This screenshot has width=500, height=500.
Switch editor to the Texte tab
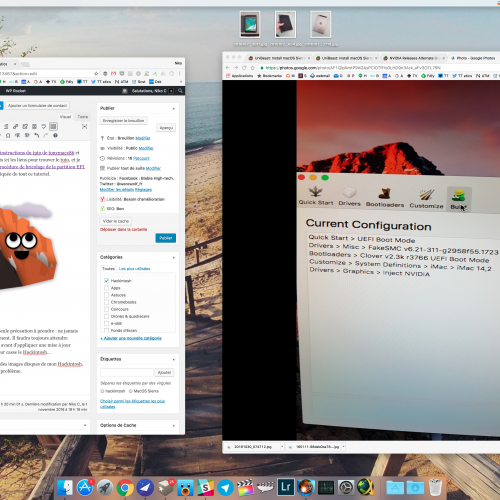point(83,117)
